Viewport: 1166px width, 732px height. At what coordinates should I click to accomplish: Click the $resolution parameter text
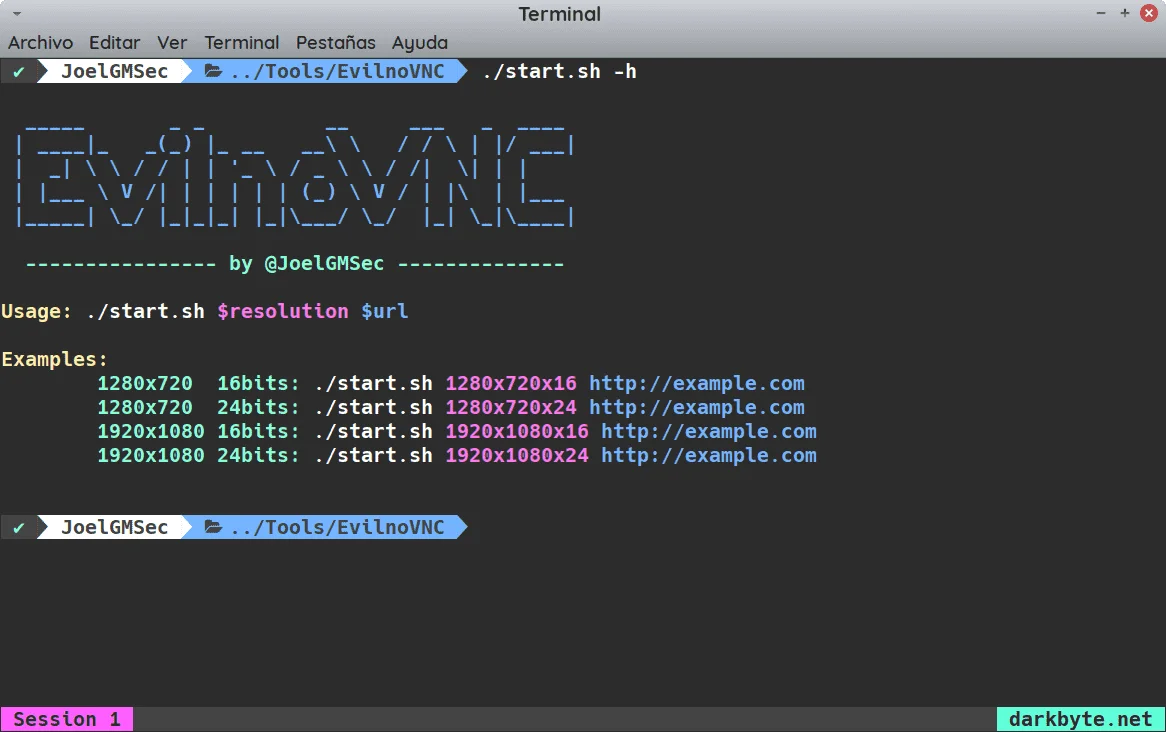283,311
